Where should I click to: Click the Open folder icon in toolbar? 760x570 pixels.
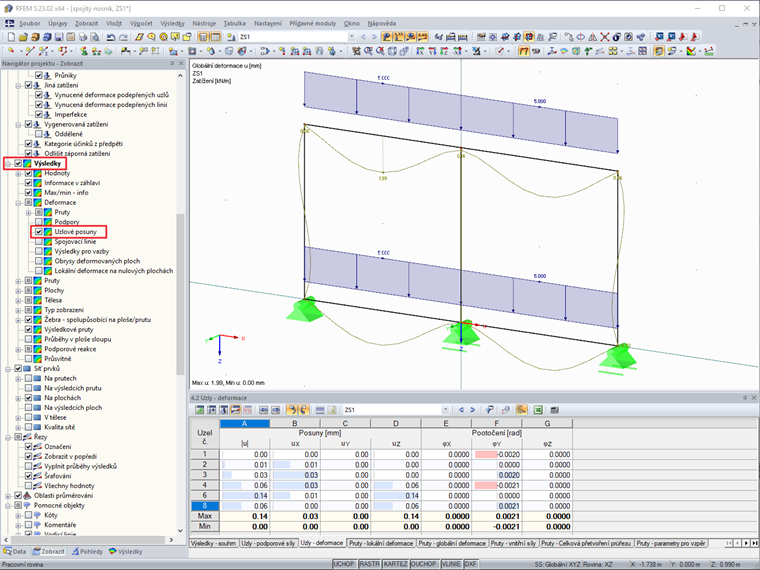(x=23, y=37)
